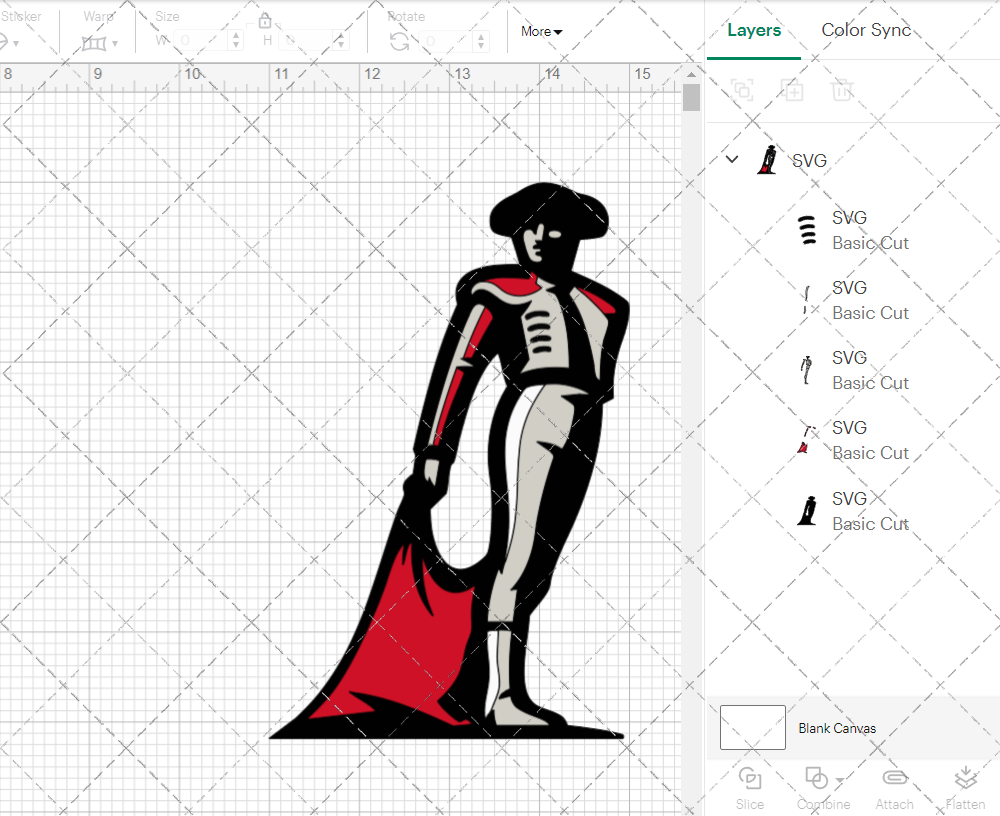
Task: Click the Slice icon
Action: [x=750, y=787]
